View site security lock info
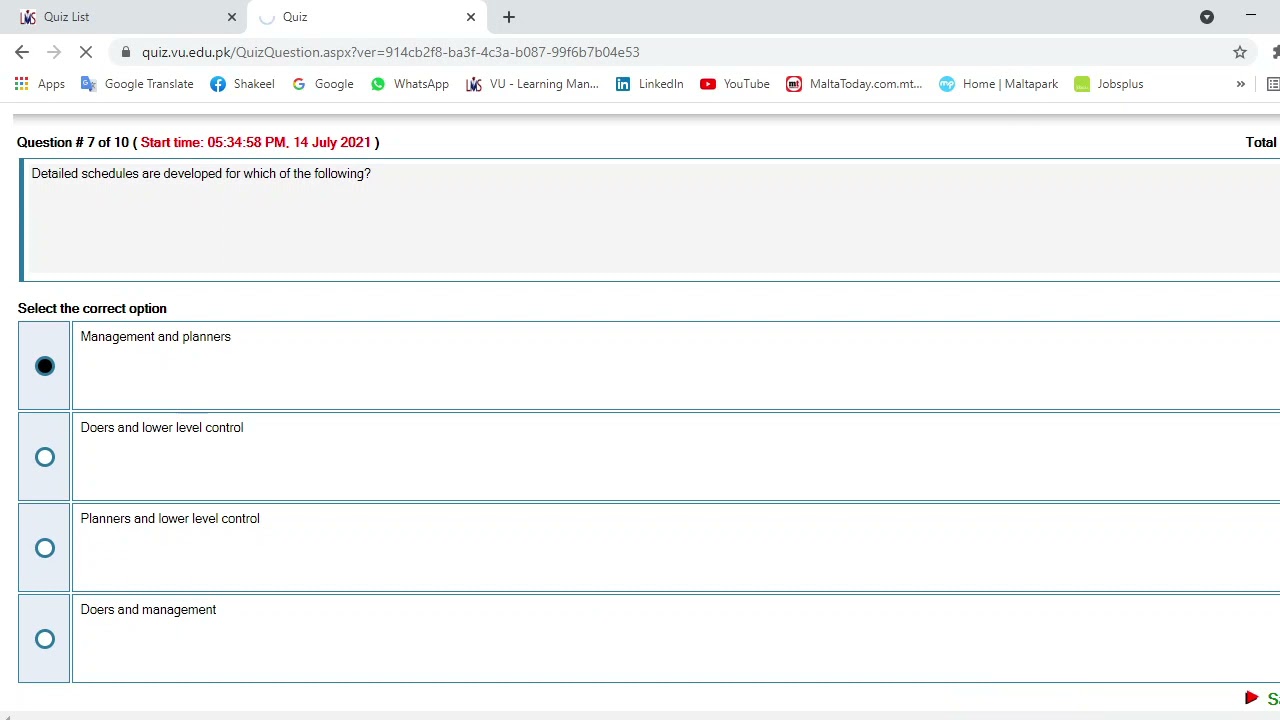The height and width of the screenshot is (720, 1280). (125, 52)
